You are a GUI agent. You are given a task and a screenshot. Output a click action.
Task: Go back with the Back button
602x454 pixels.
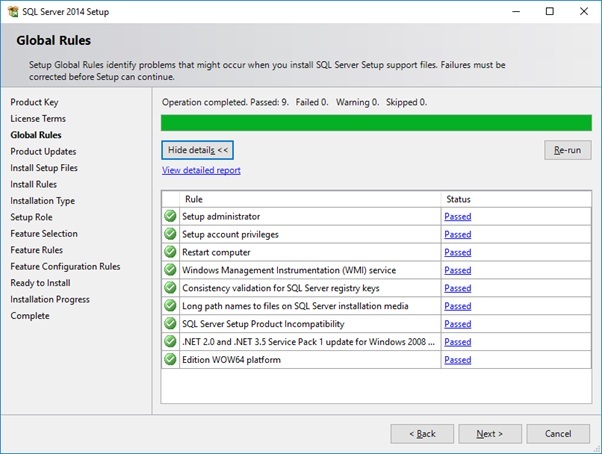click(x=422, y=434)
